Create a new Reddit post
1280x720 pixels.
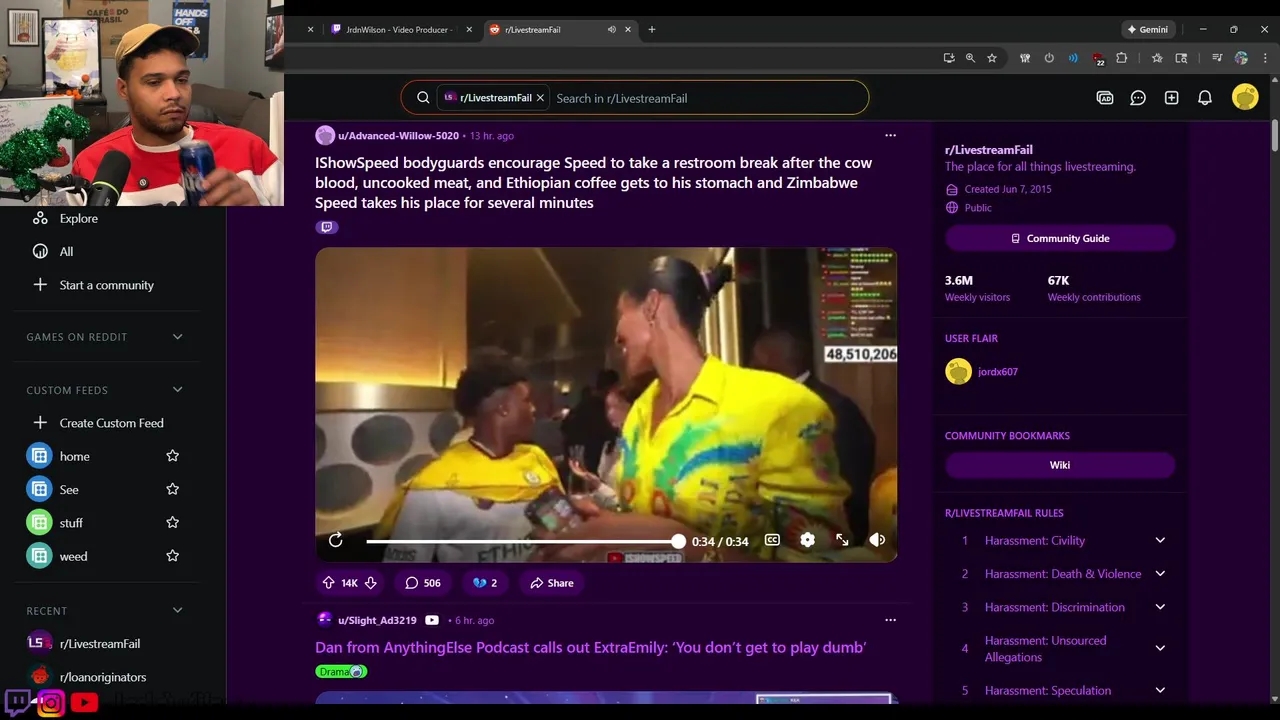tap(1171, 98)
